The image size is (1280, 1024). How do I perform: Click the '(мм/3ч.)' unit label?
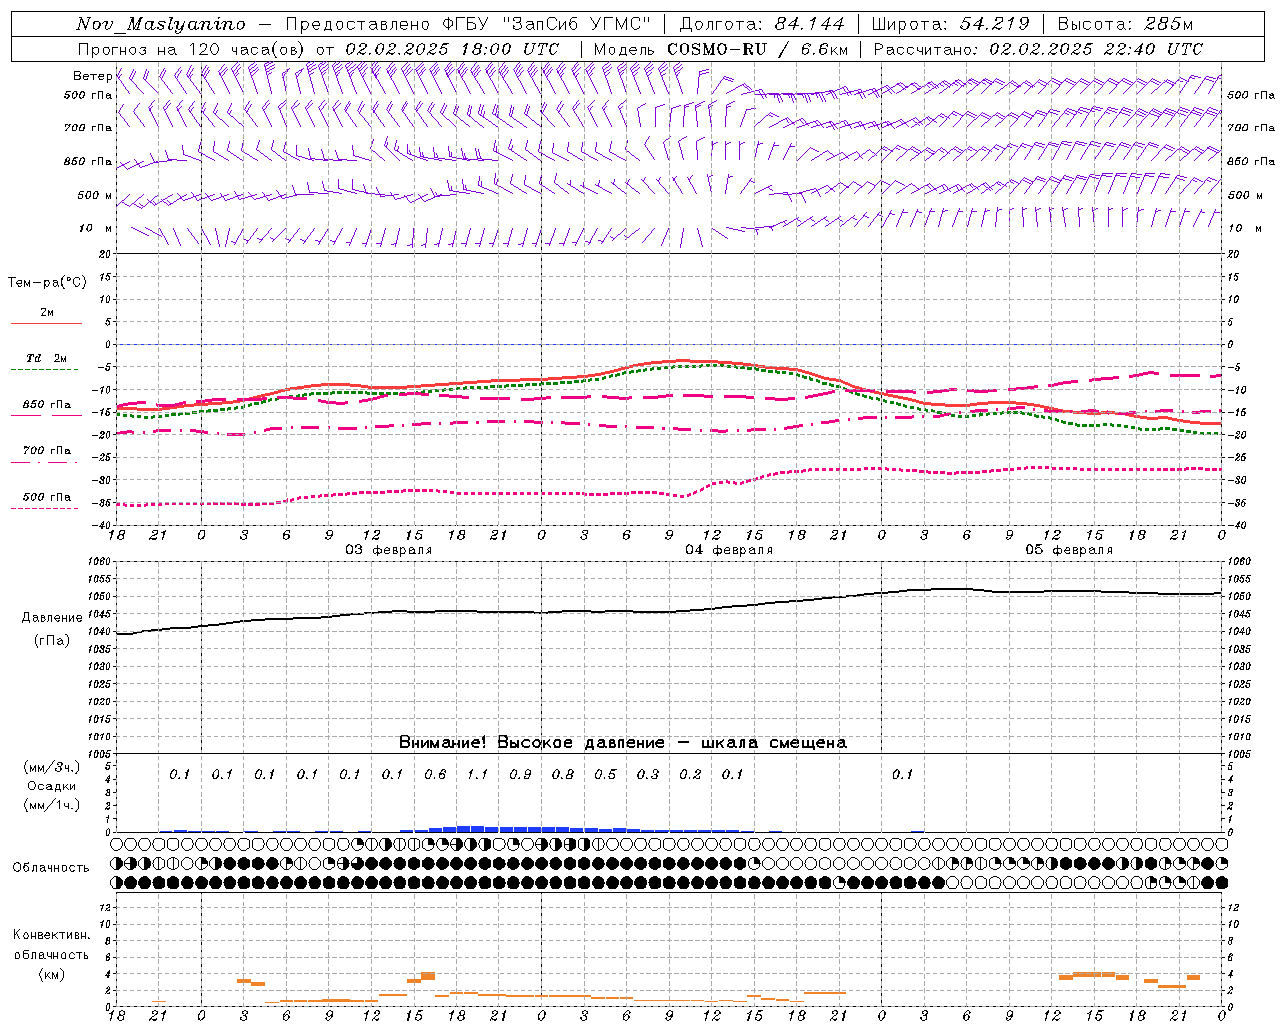click(x=52, y=767)
